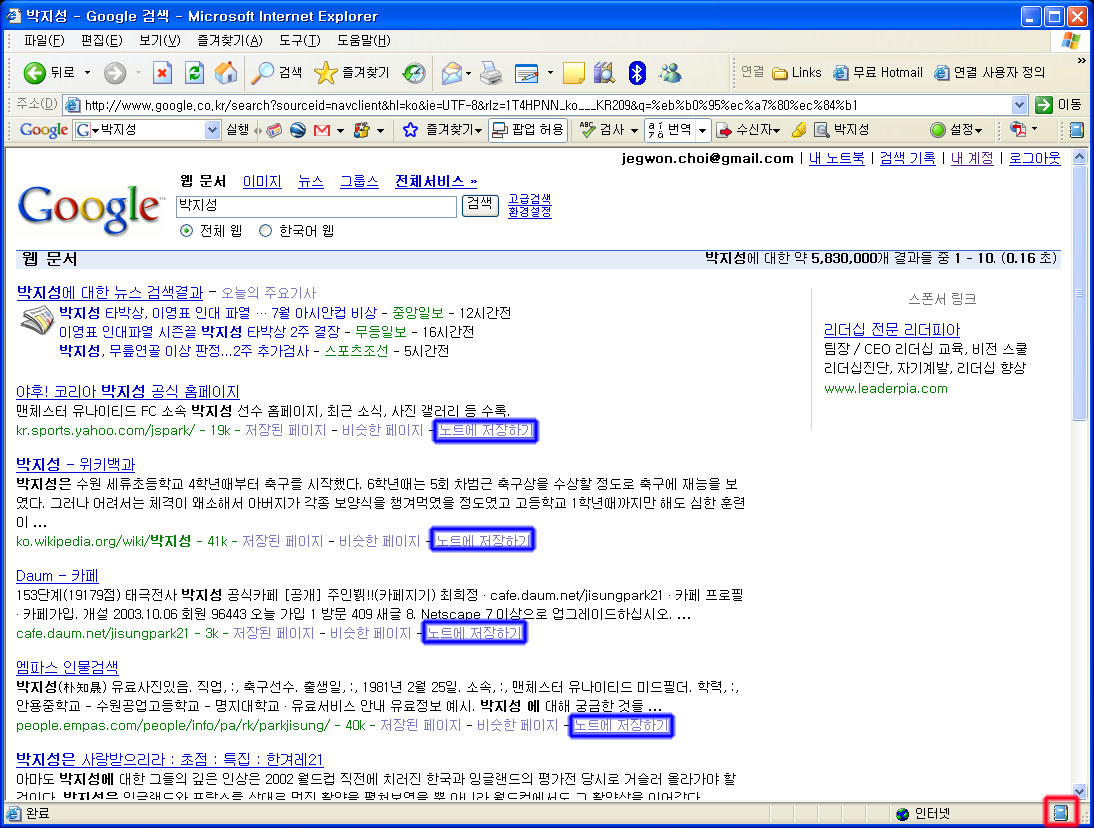Click the highlighter pen icon in Google toolbar
Screen dimensions: 1094x828
[x=800, y=130]
